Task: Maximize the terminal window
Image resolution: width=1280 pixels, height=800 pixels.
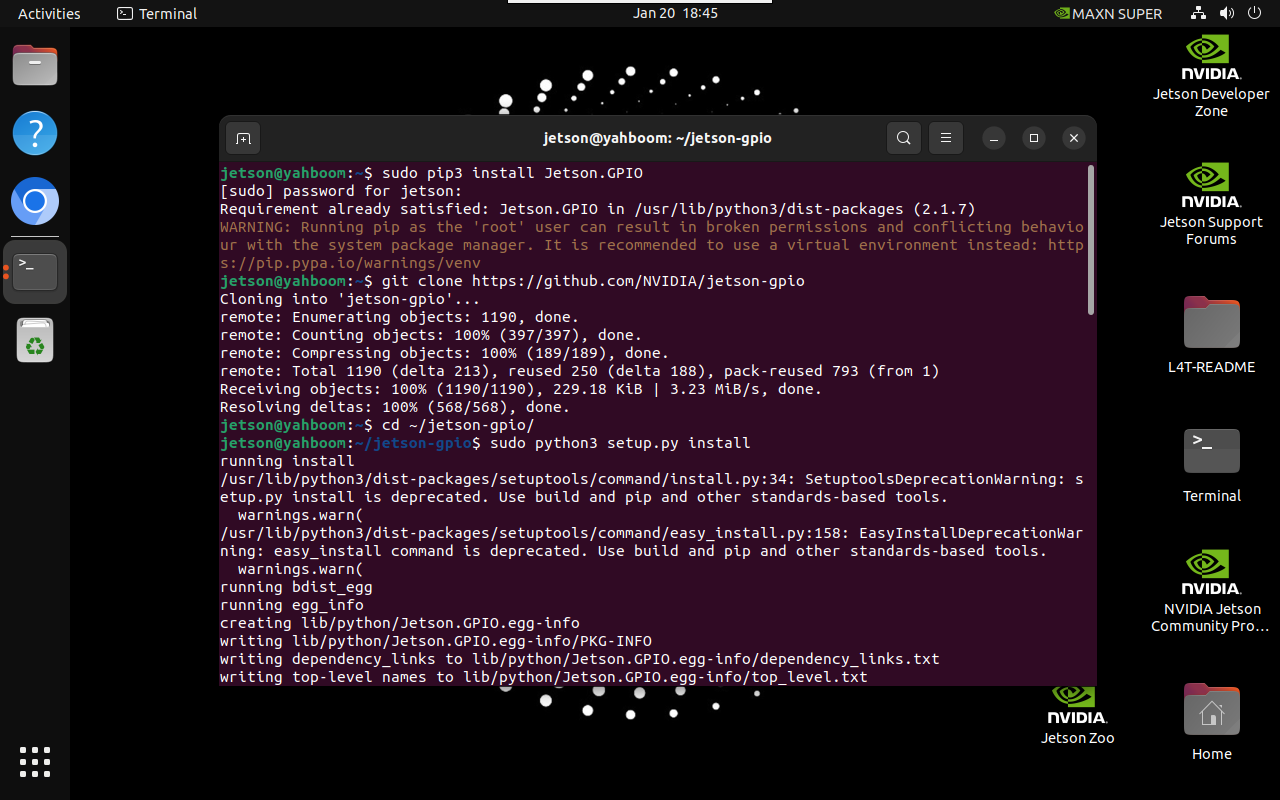Action: coord(1034,138)
